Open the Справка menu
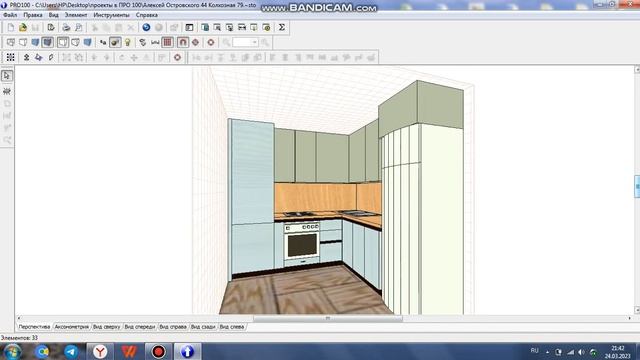This screenshot has width=640, height=360. 147,15
